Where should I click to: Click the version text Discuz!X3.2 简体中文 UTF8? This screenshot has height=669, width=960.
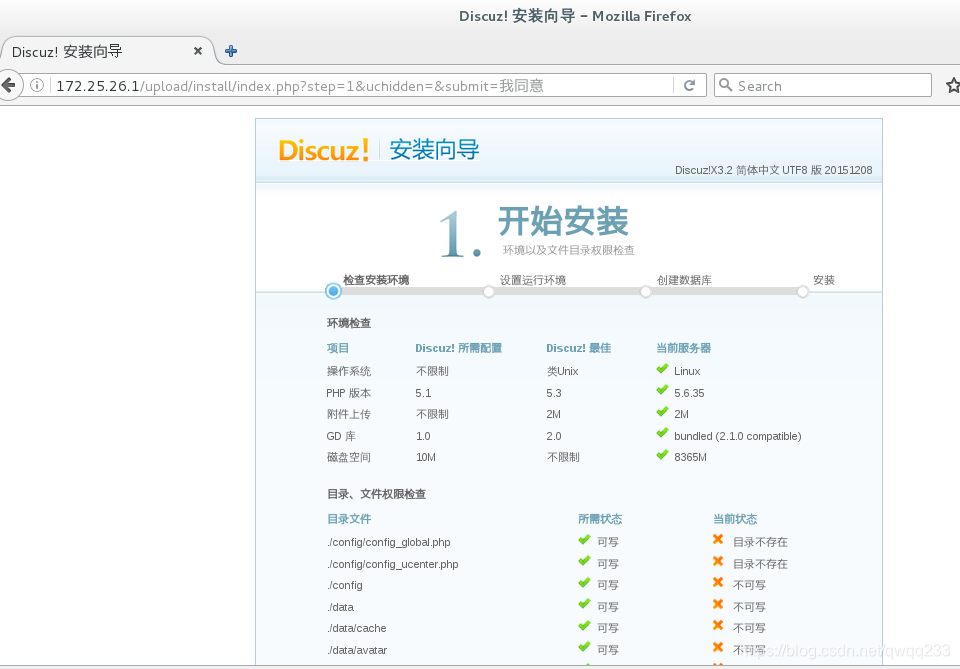click(741, 170)
